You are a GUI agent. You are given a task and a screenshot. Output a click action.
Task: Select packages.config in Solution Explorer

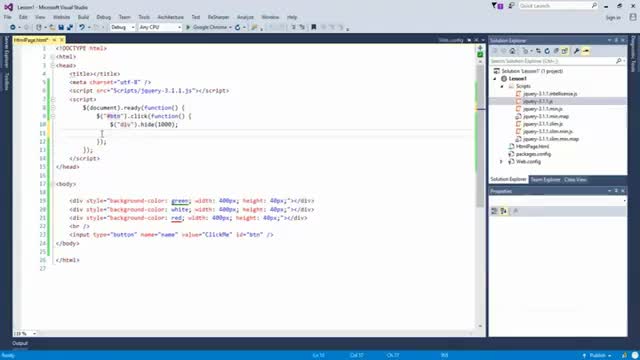point(533,154)
